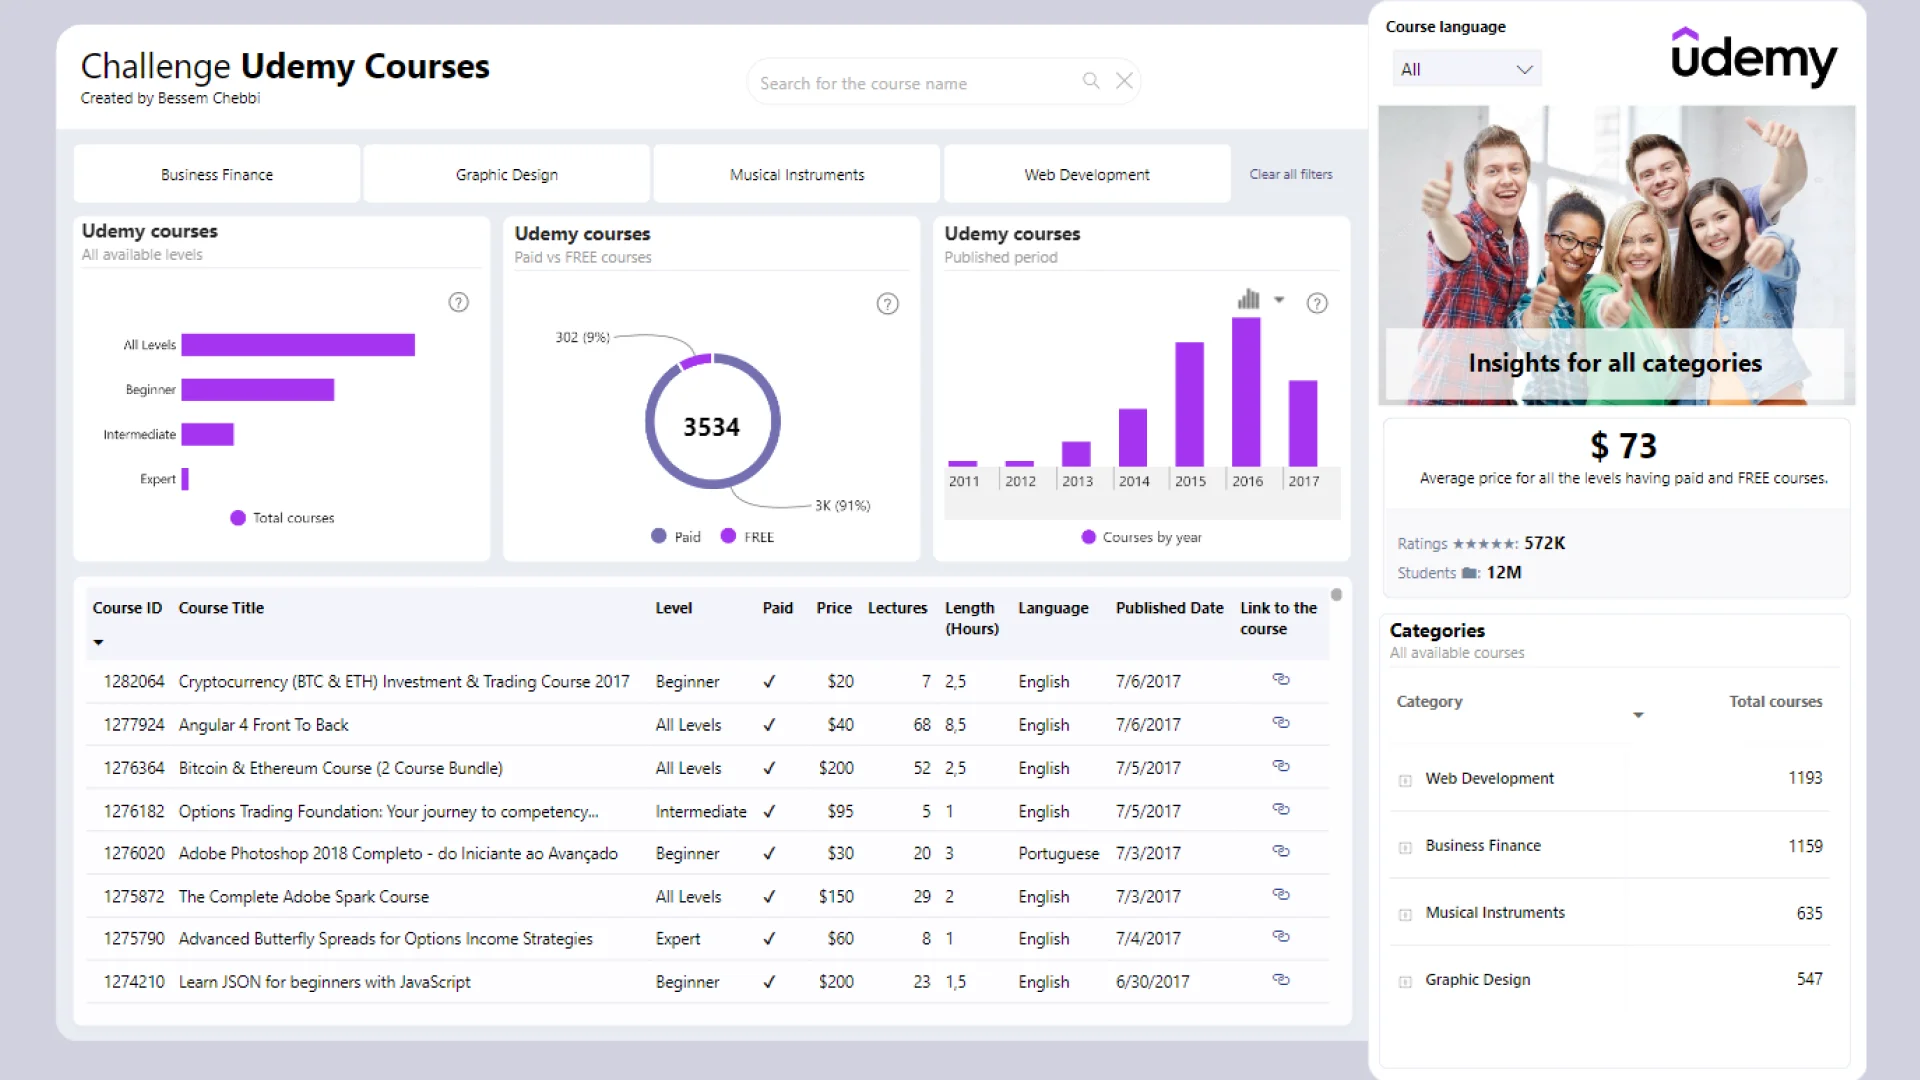Sort table by Published Date header

tap(1169, 608)
